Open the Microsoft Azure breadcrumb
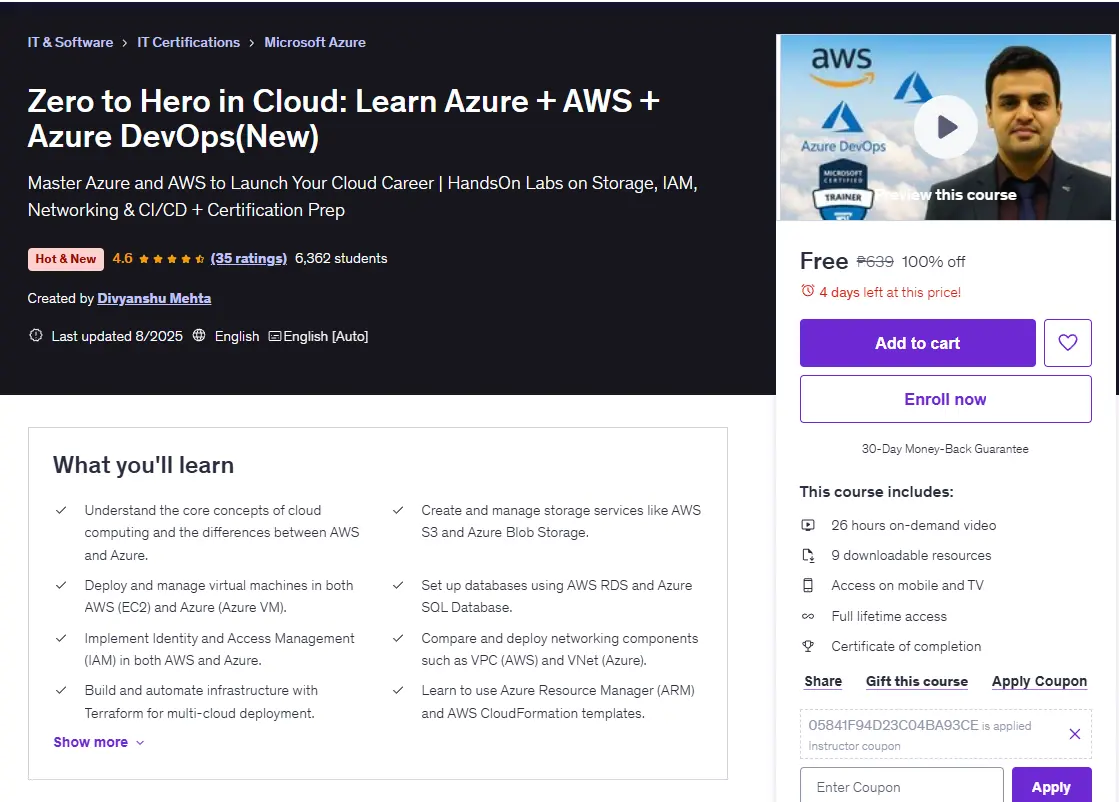The height and width of the screenshot is (802, 1119). pos(315,42)
